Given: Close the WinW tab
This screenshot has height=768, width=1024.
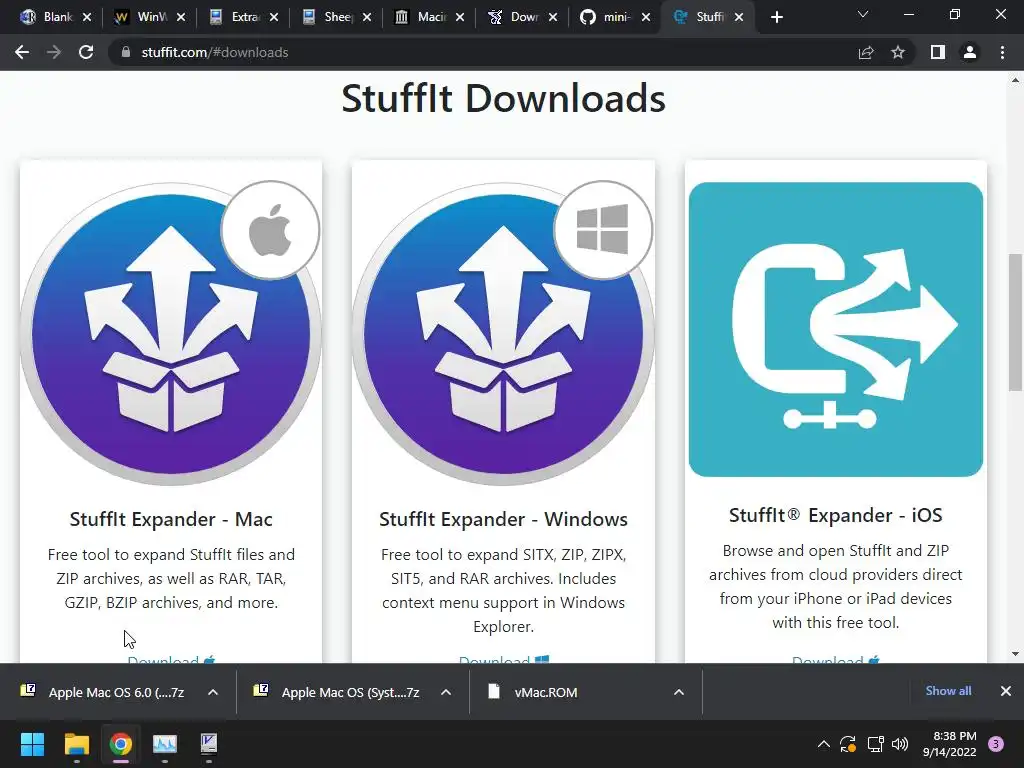Looking at the screenshot, I should click(181, 17).
